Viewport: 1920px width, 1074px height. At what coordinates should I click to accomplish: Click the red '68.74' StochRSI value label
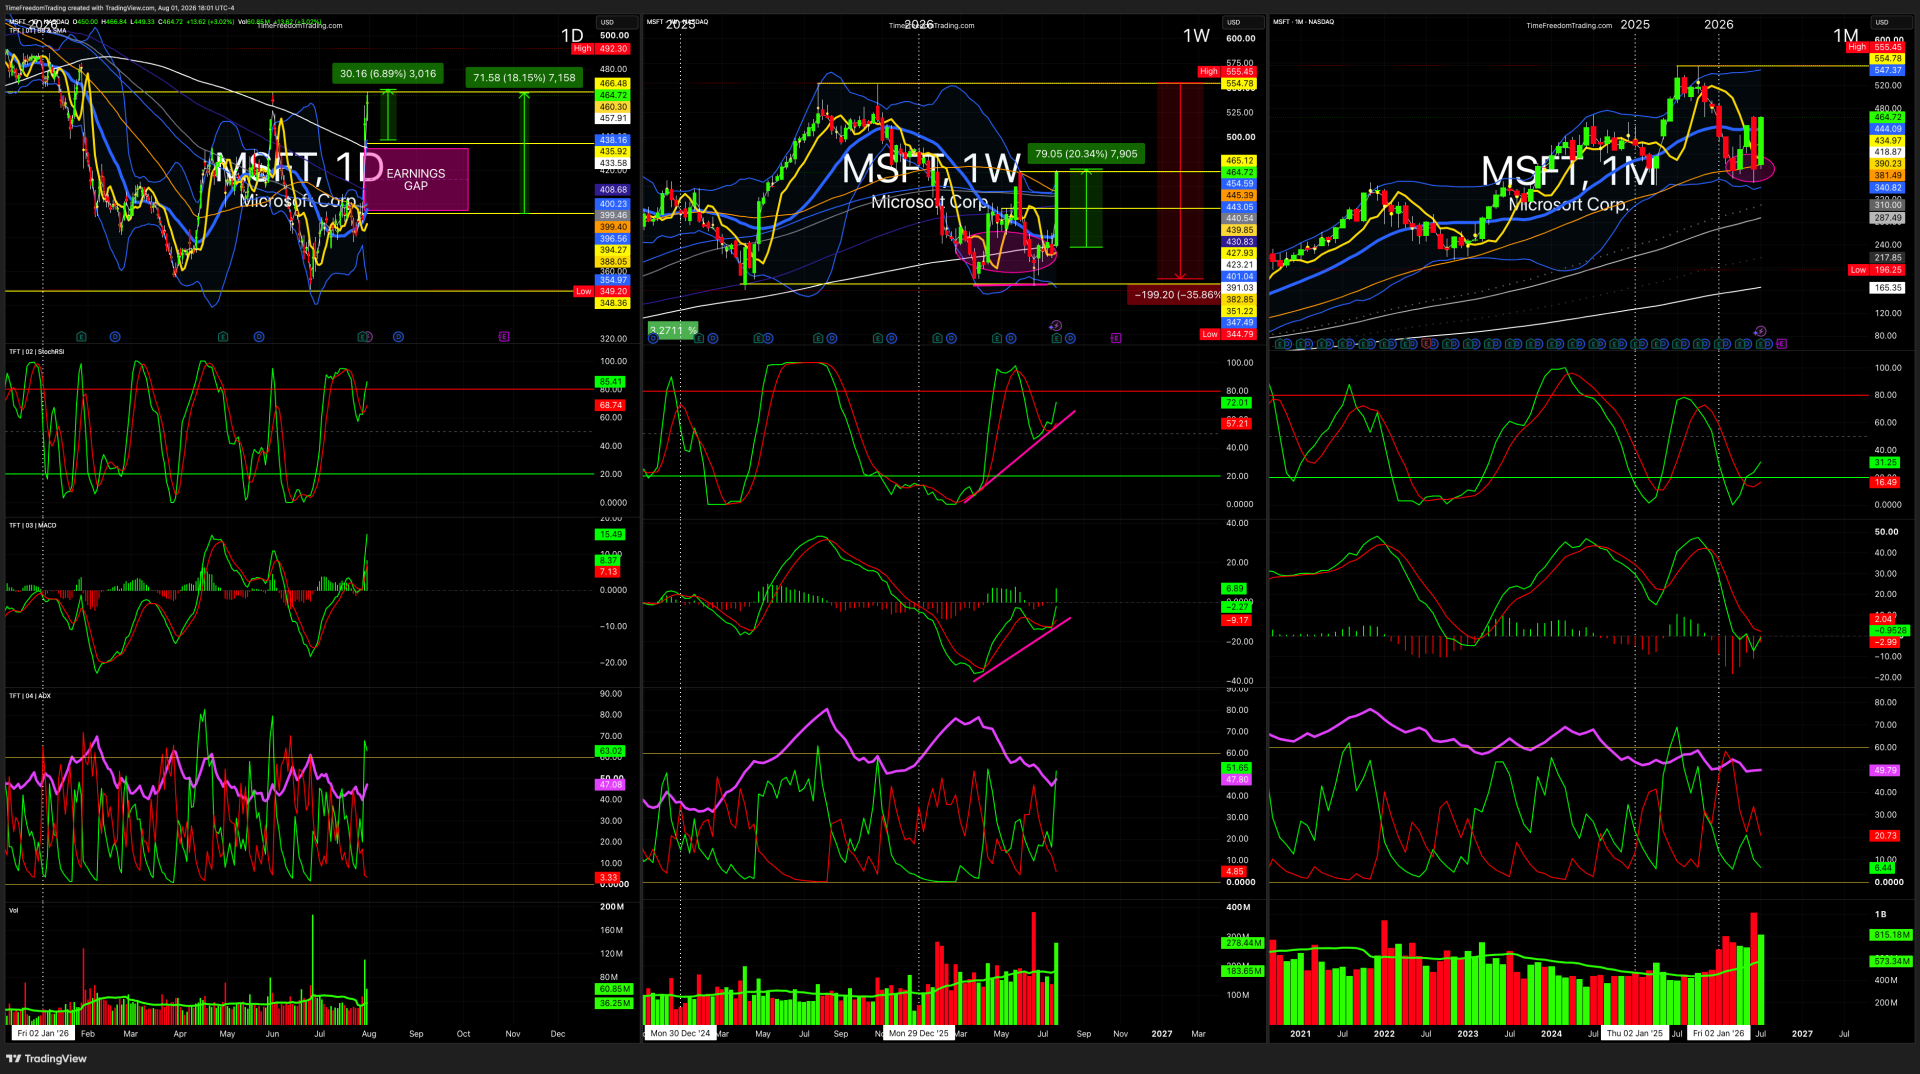610,405
